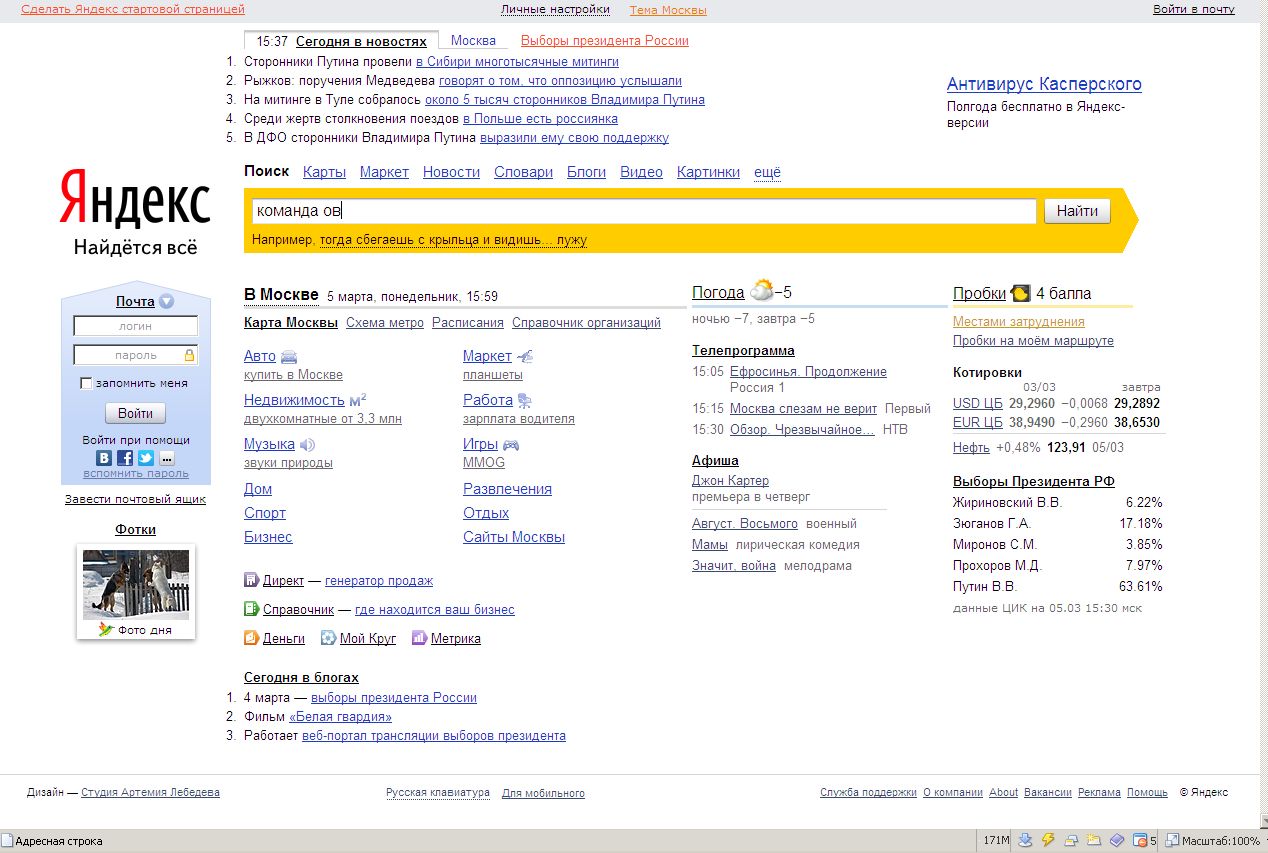Viewport: 1268px width, 853px height.
Task: Open the Телепрограмма heading link
Action: [743, 350]
